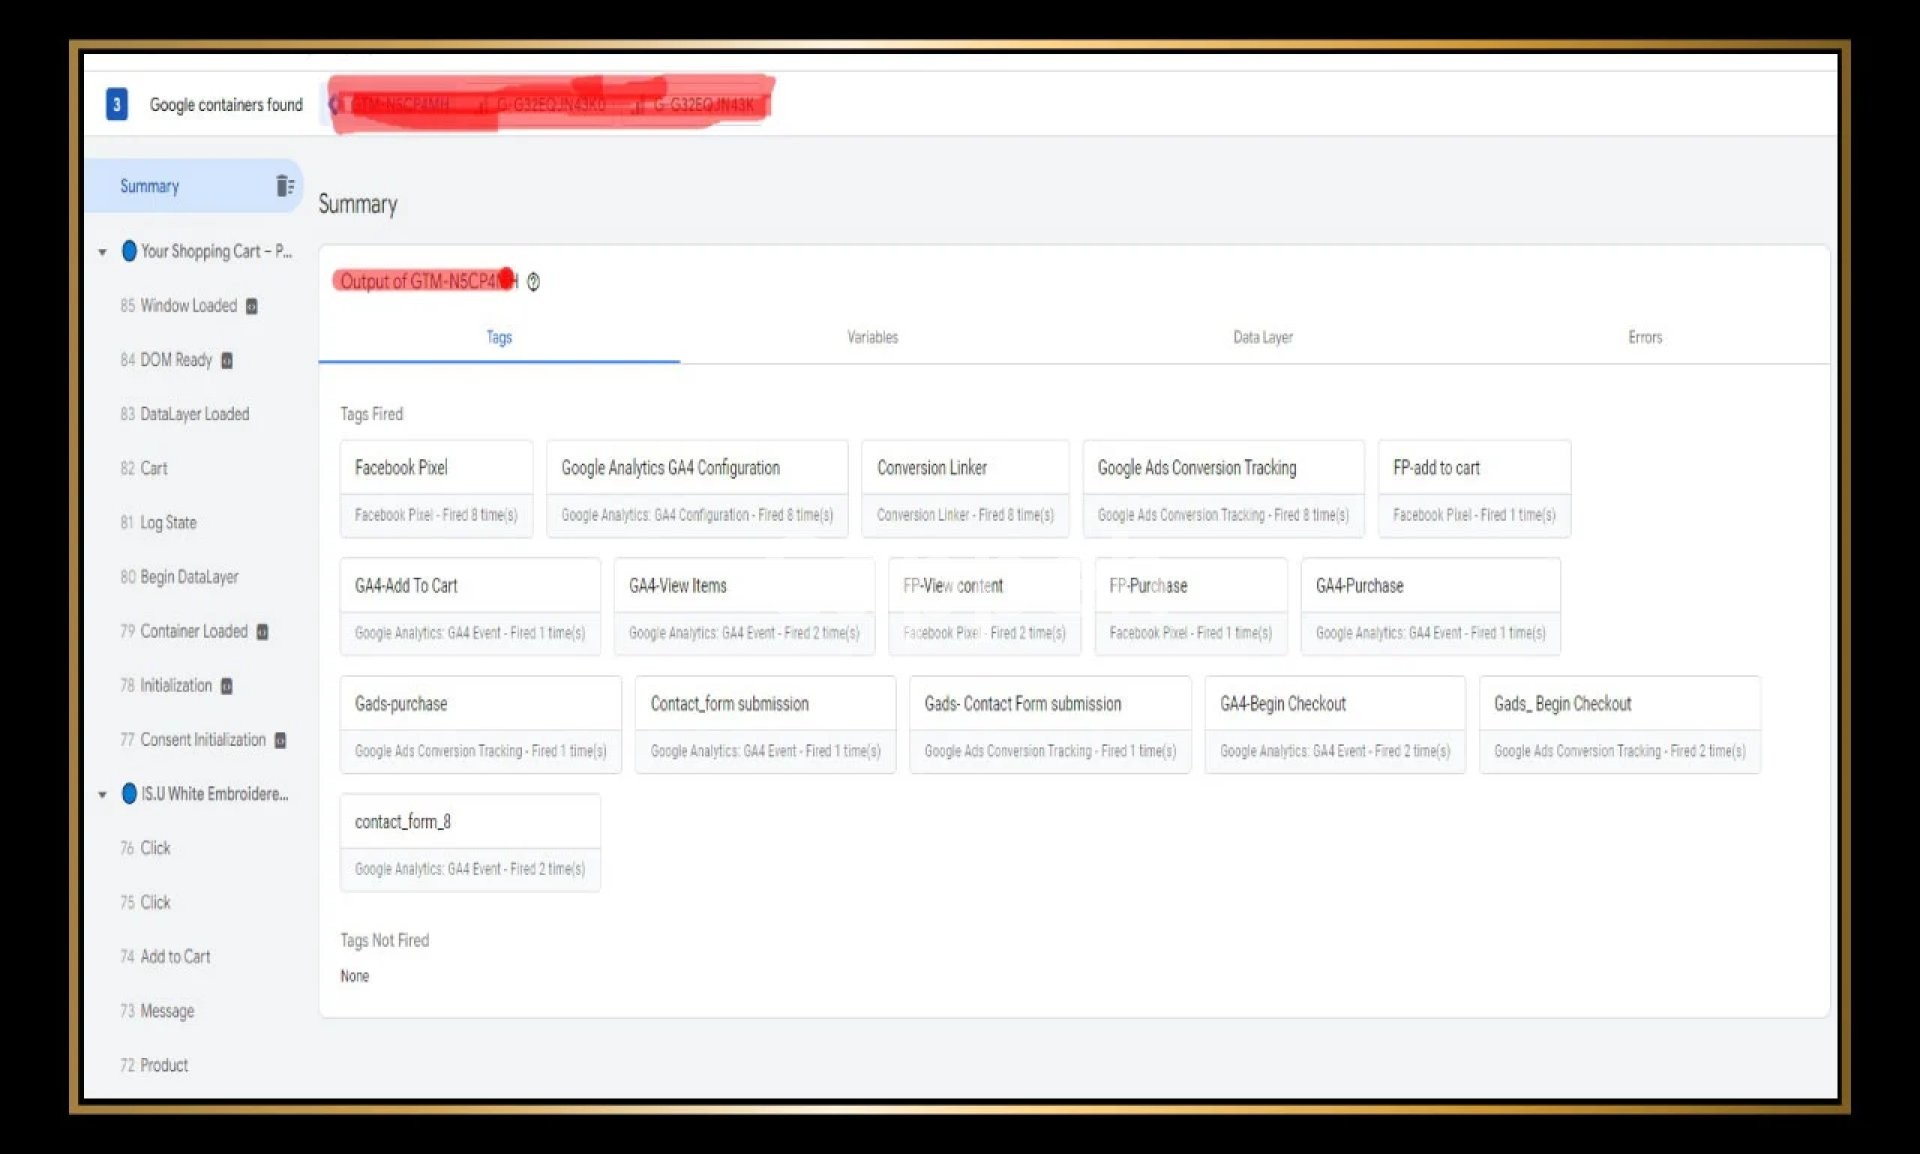
Task: Click the API call icon beside Initialization
Action: point(227,686)
